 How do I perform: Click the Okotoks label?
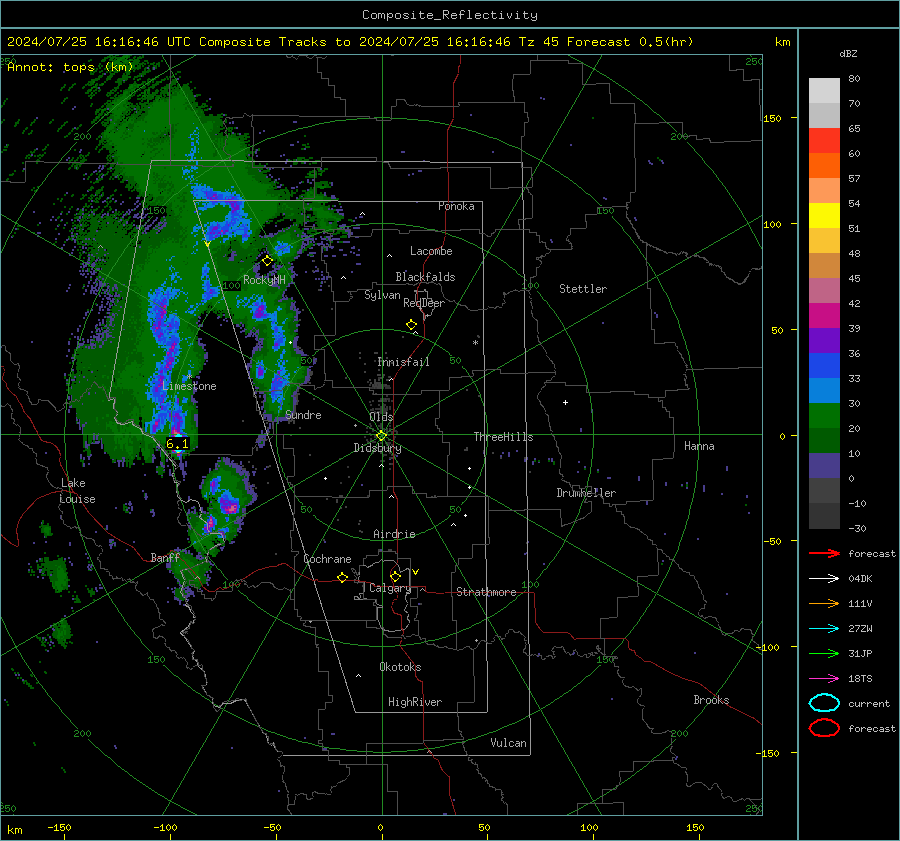400,667
